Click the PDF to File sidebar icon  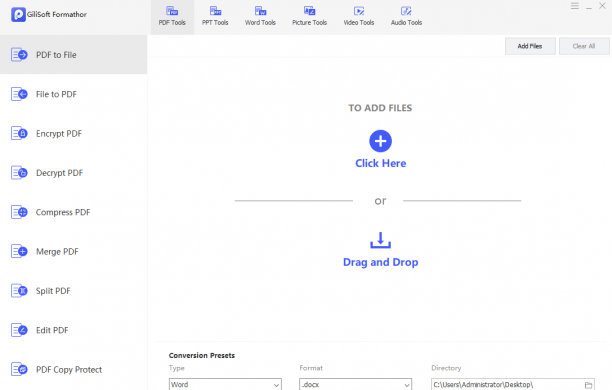19,55
